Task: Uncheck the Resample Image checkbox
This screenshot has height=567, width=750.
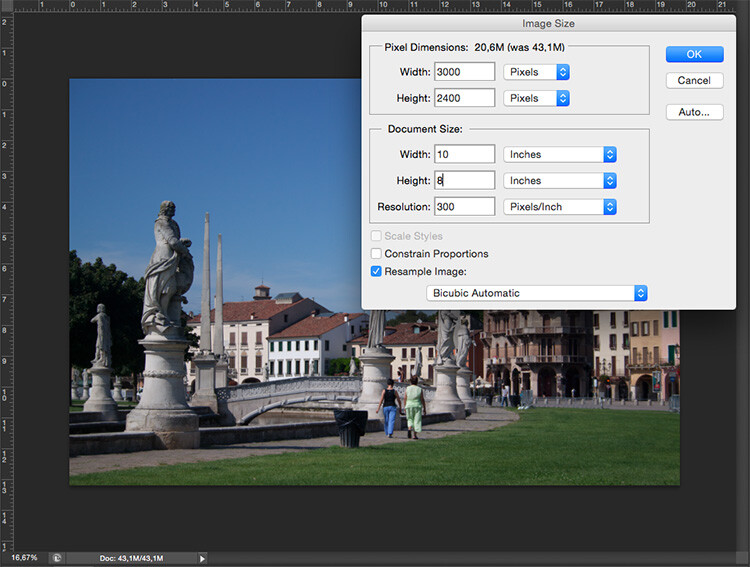Action: (x=376, y=271)
